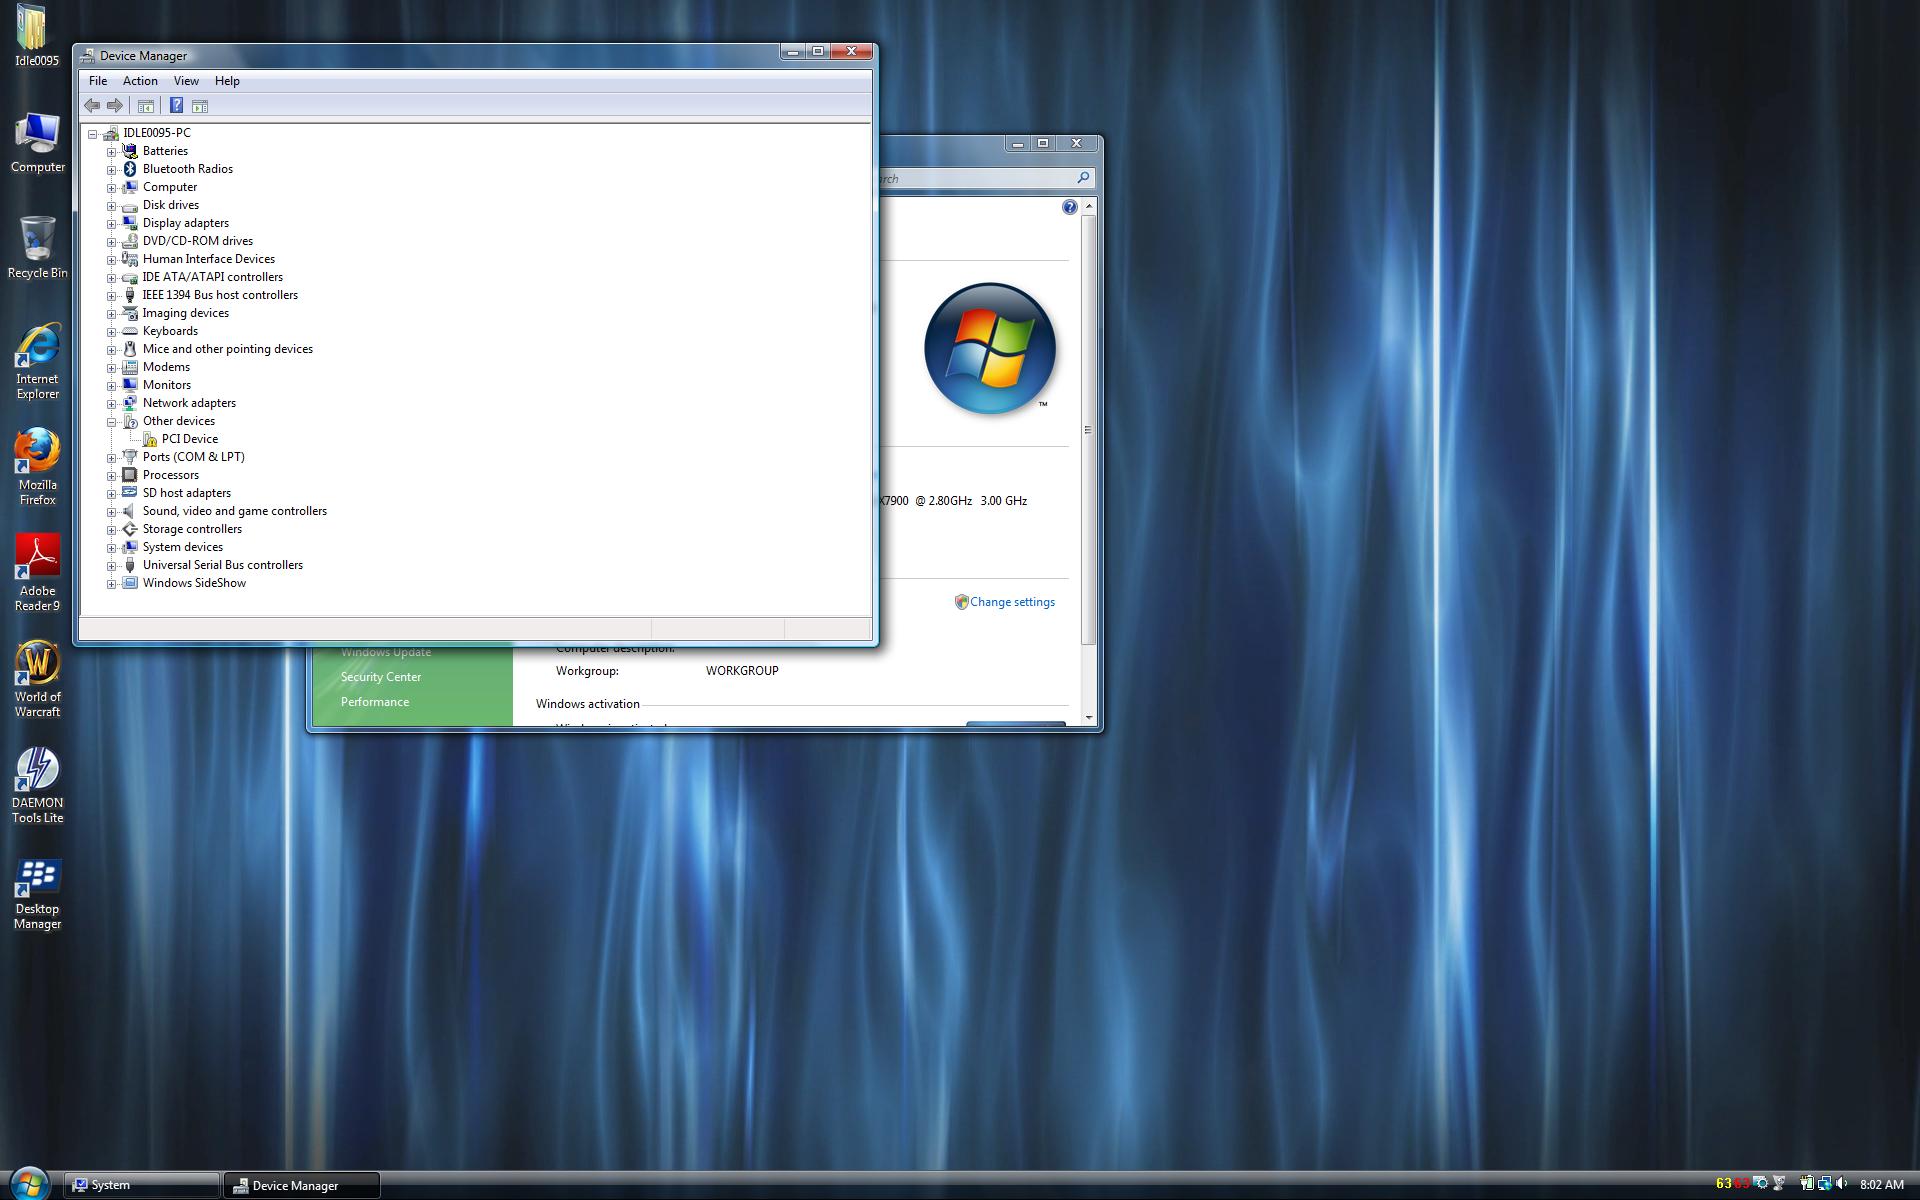This screenshot has height=1200, width=1920.
Task: Expand the Monitors node
Action: click(x=112, y=385)
